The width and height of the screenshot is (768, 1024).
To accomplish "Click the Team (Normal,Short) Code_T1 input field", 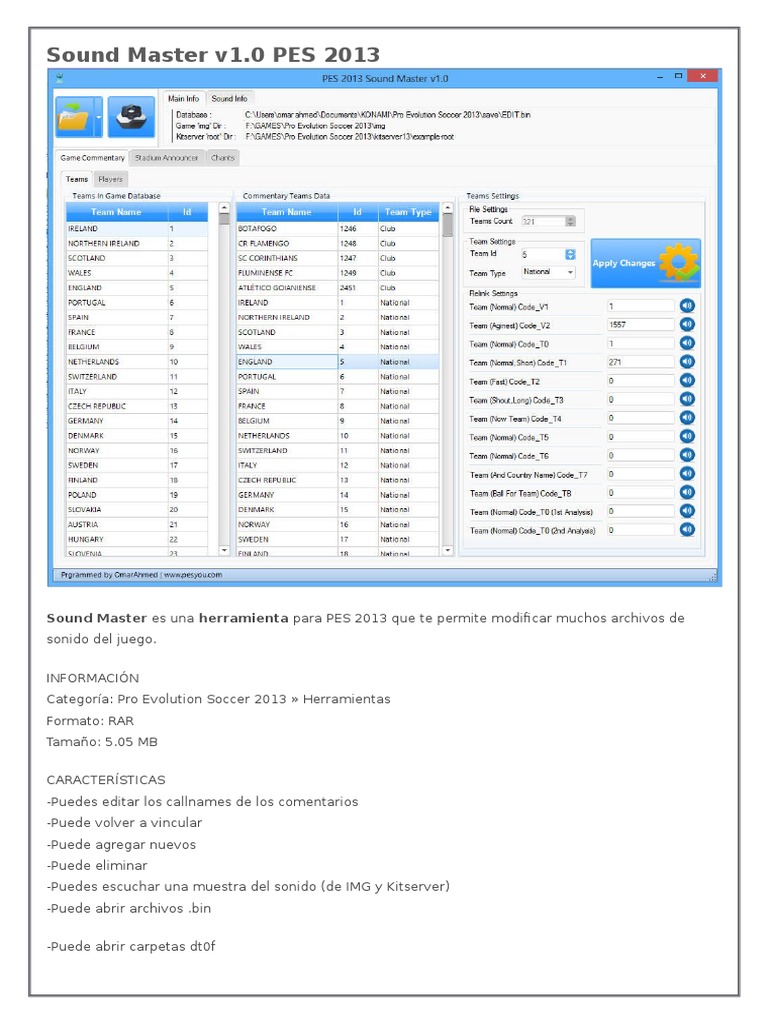I will 639,362.
